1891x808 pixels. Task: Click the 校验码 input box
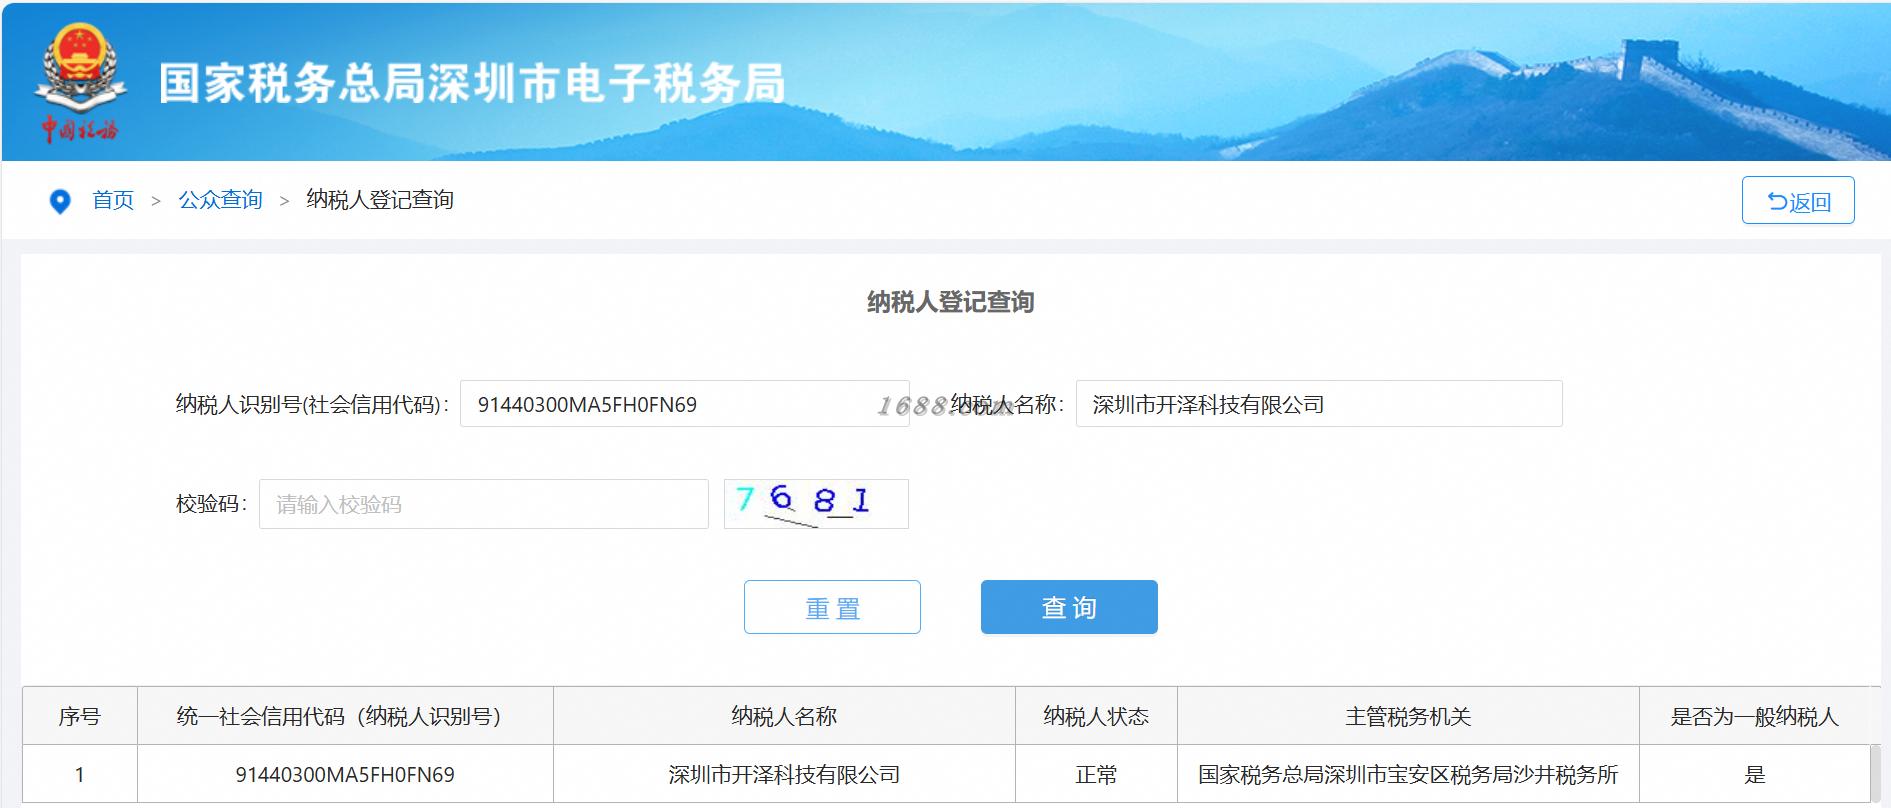click(x=484, y=504)
